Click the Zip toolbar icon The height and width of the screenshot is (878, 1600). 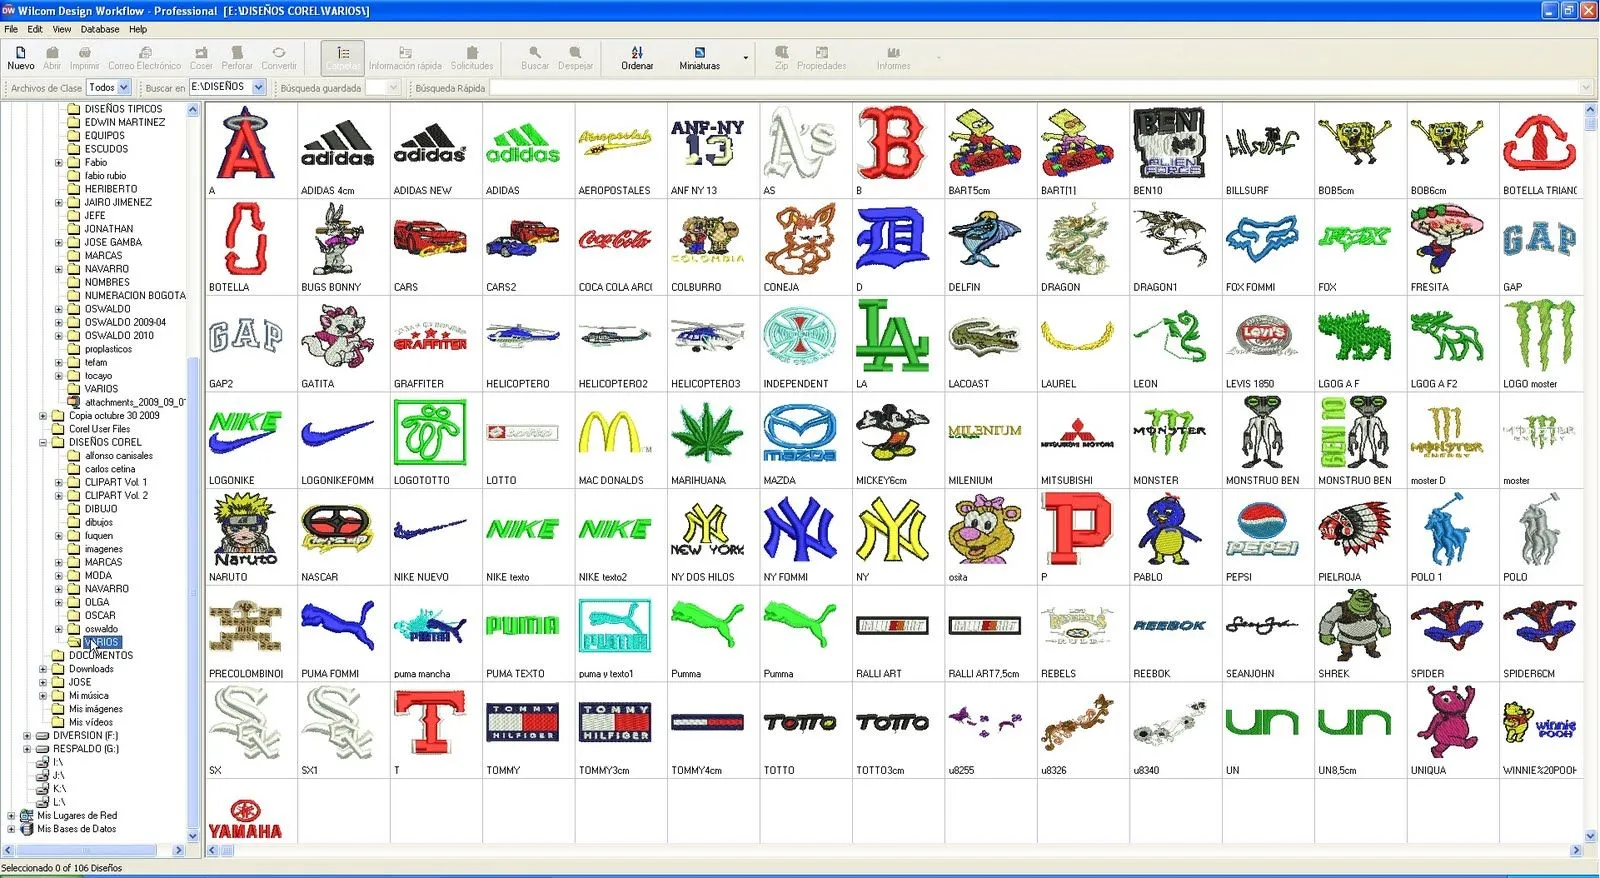781,58
